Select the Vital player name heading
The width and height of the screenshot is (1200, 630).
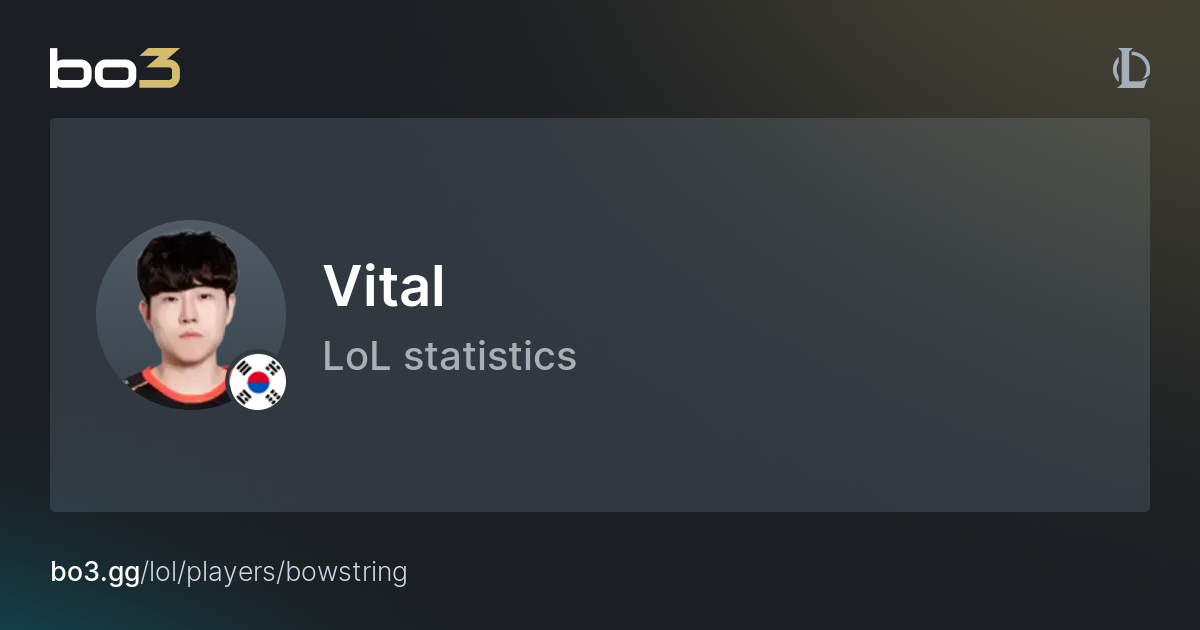384,286
